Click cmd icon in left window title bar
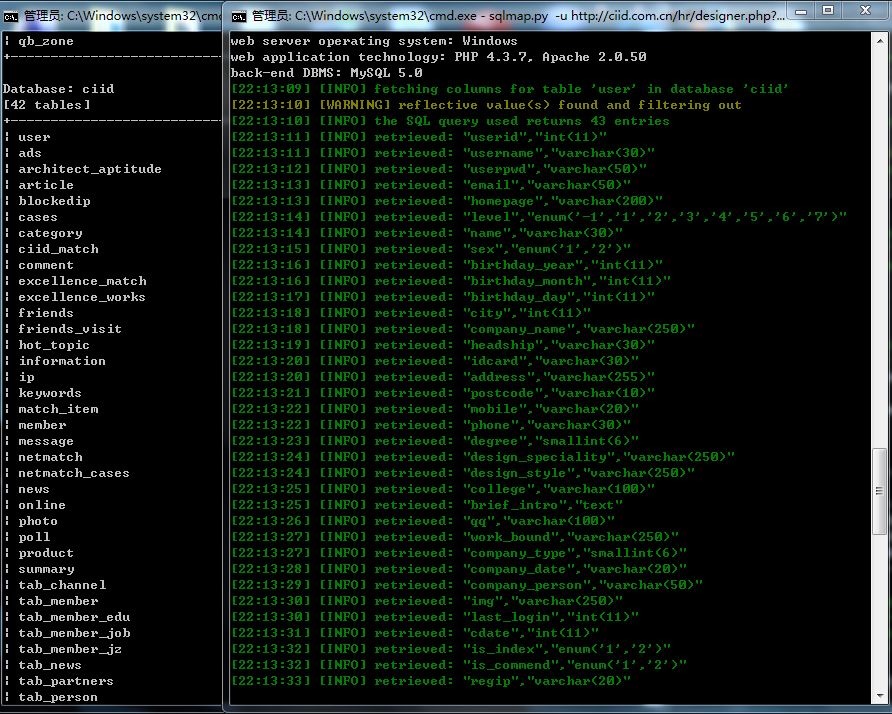 pyautogui.click(x=11, y=16)
